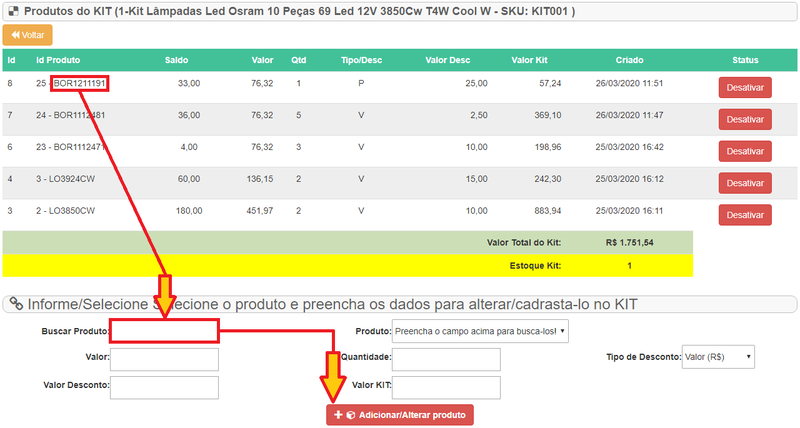Deactivate product 24 - BOR1112481 row
Viewport: 800px width, 428px height.
pyautogui.click(x=745, y=119)
